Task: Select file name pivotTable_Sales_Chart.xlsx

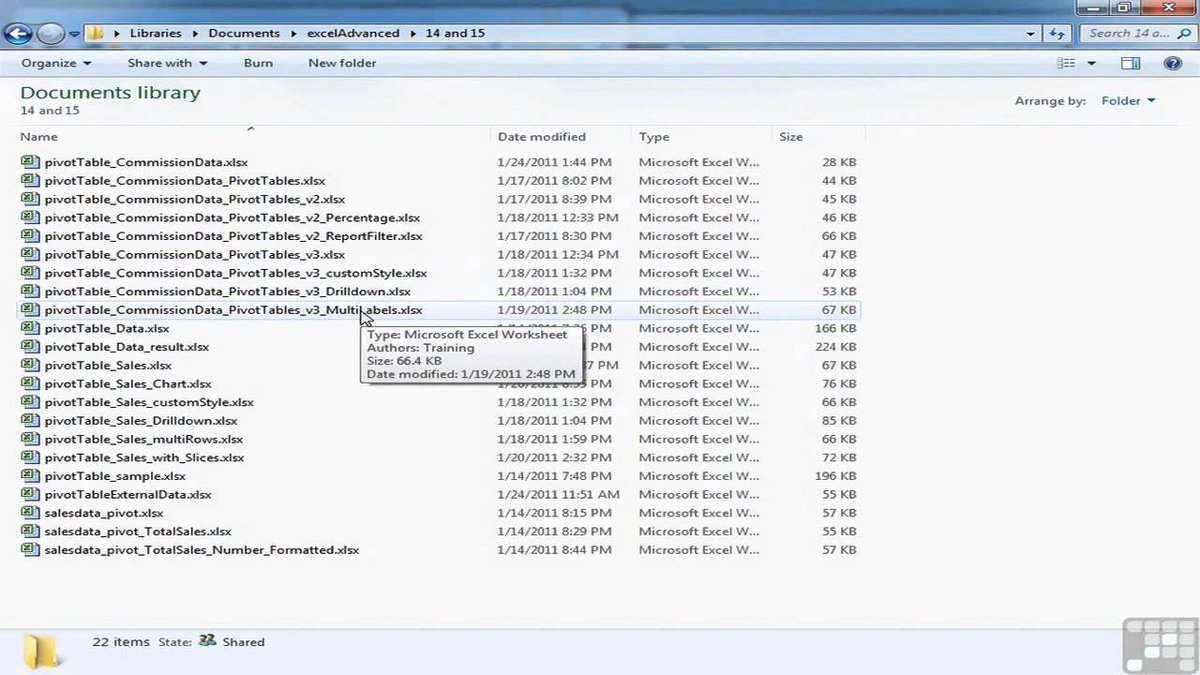Action: click(x=128, y=384)
